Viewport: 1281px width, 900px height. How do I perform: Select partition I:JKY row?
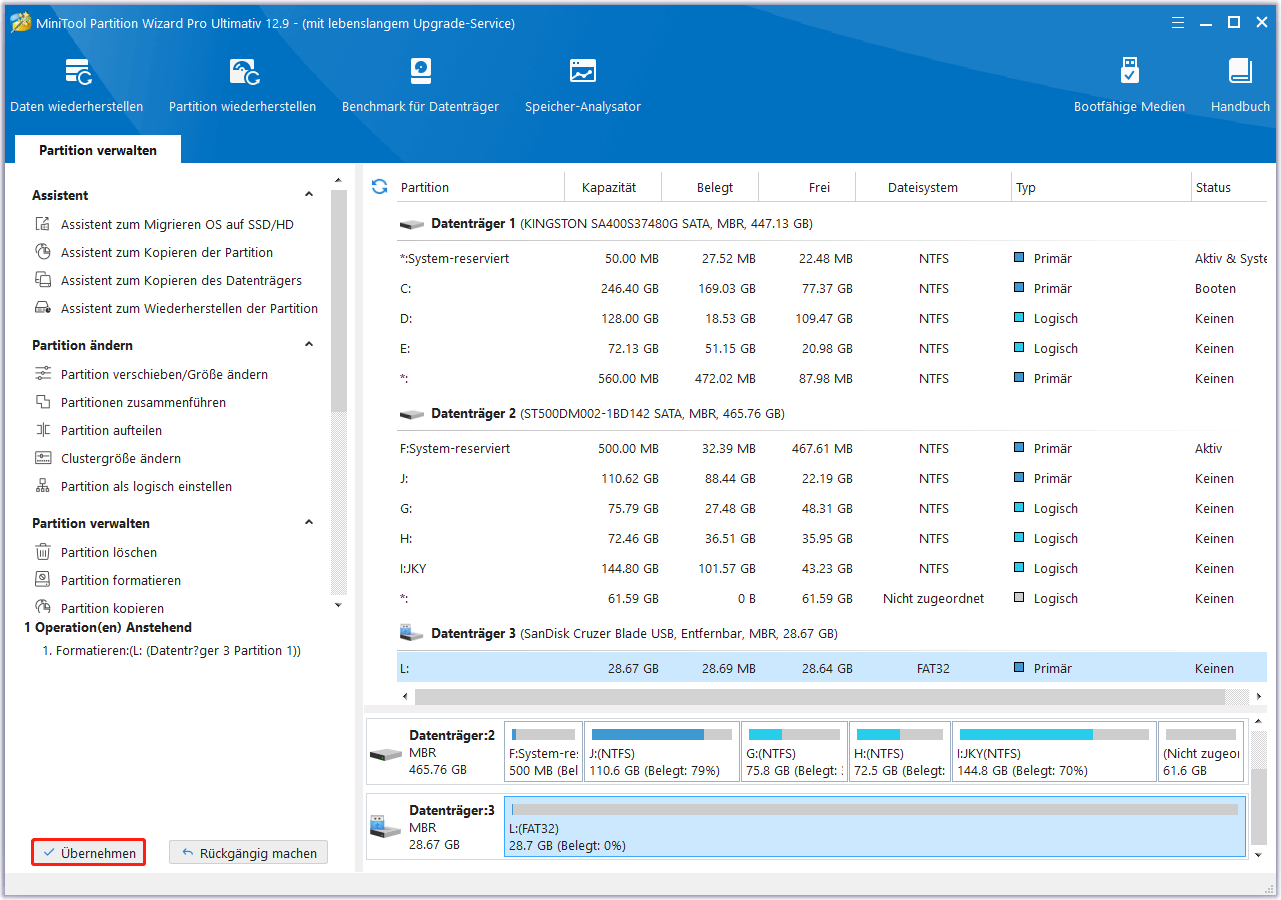pyautogui.click(x=832, y=569)
